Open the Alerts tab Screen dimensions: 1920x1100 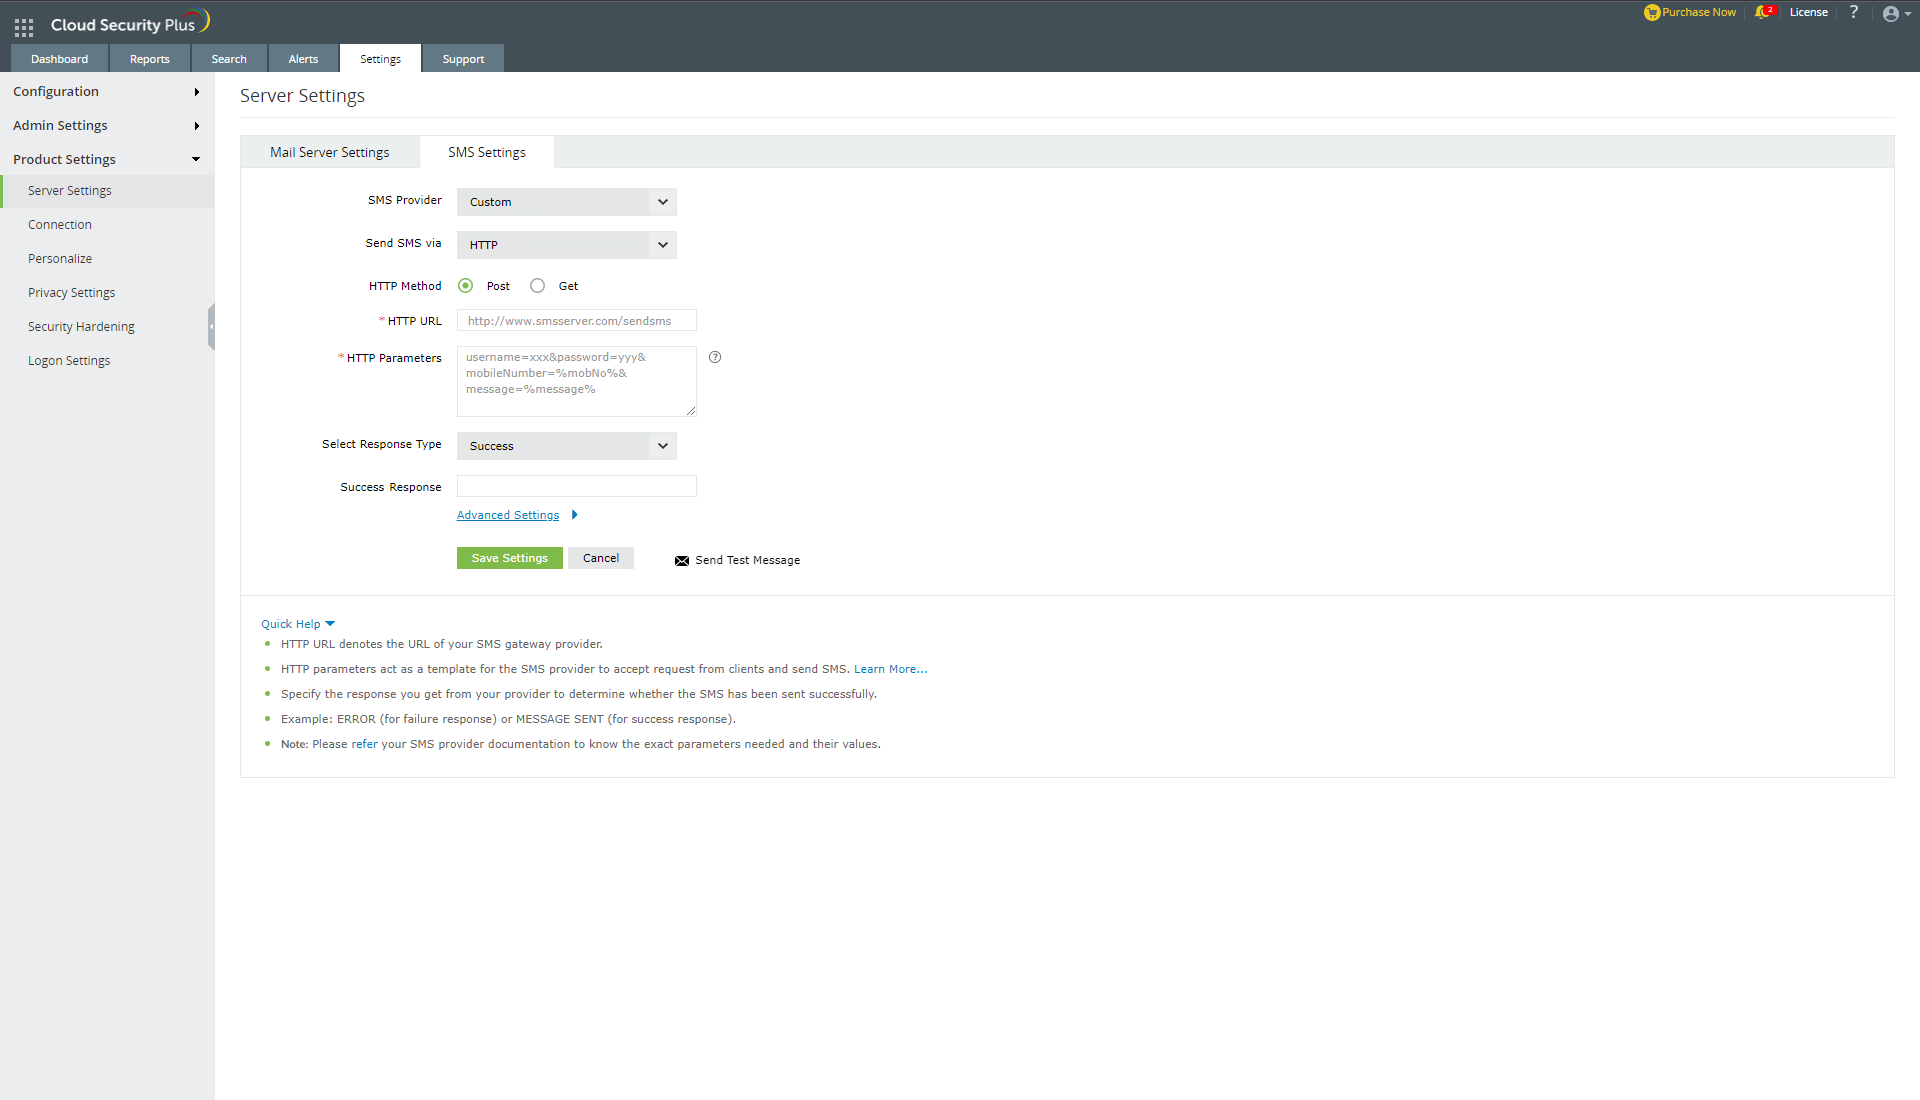tap(303, 59)
